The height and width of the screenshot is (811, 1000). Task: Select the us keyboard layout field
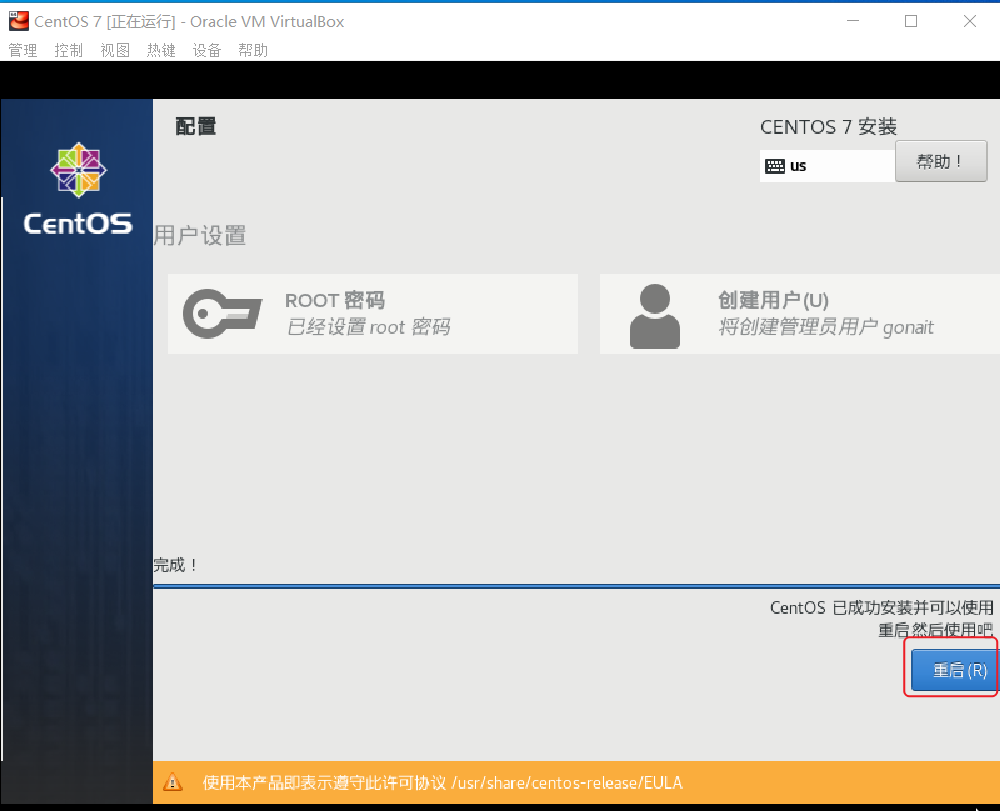tap(827, 166)
